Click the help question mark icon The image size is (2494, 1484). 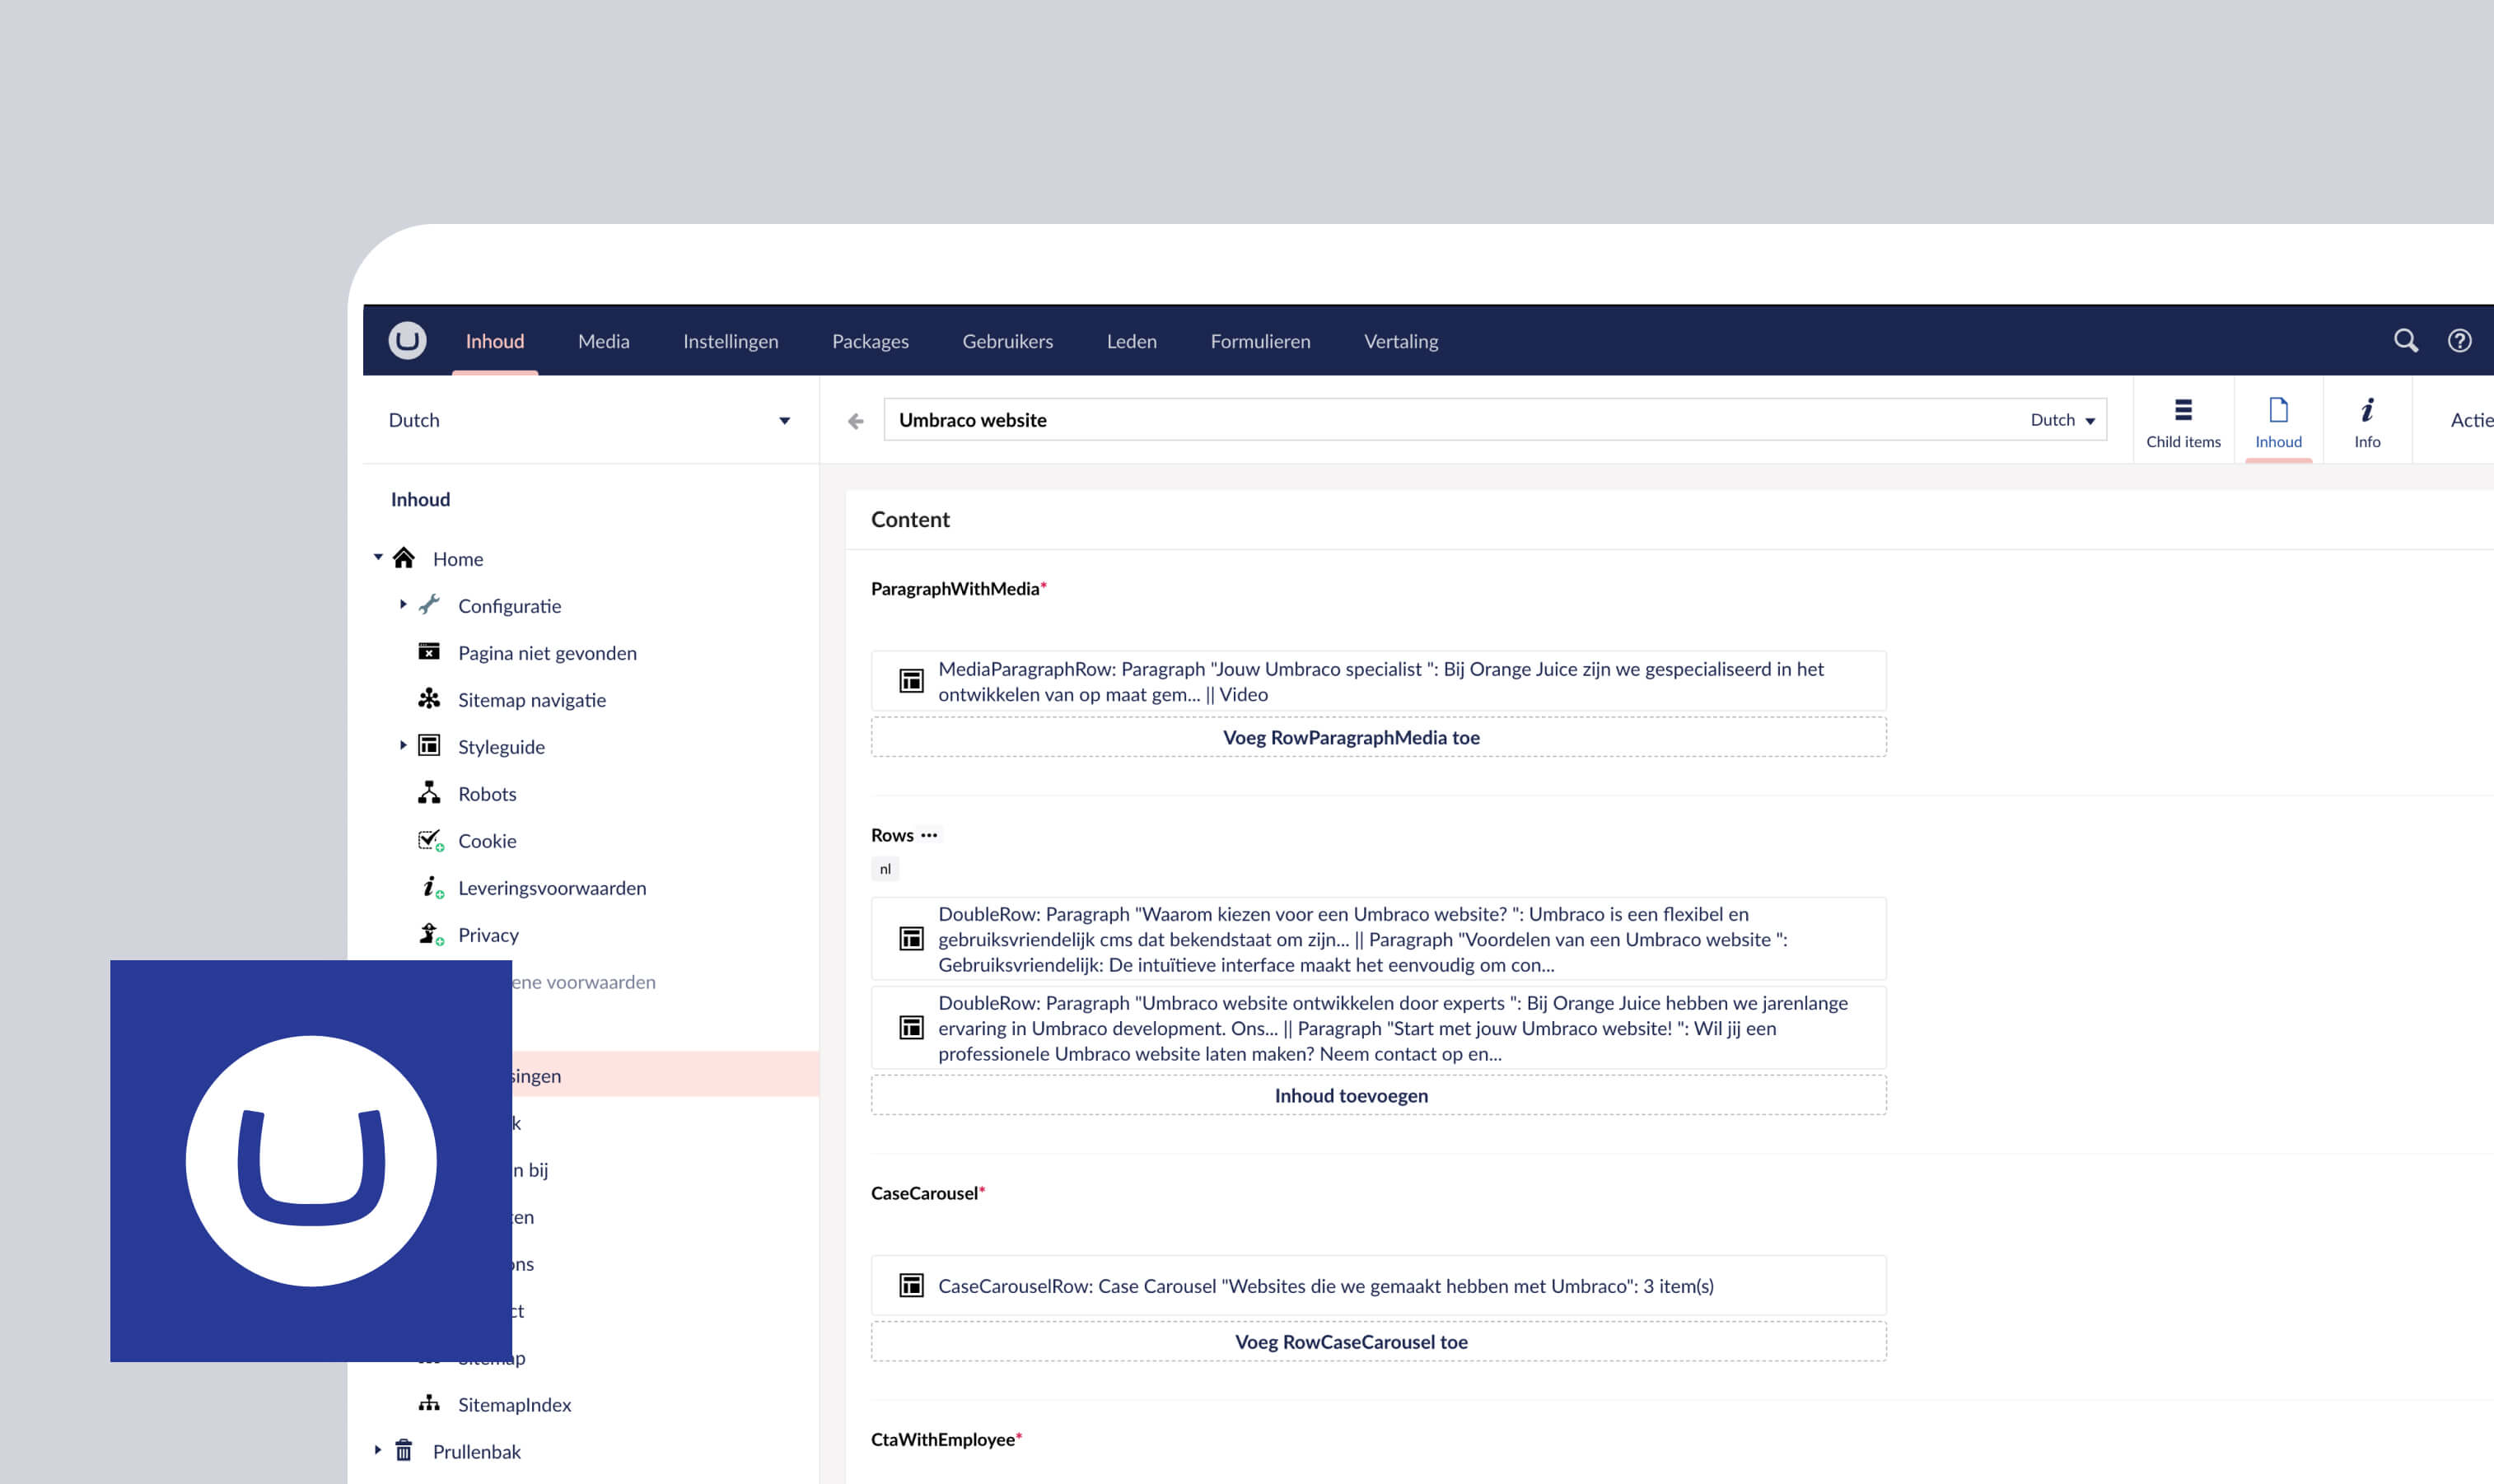click(2461, 340)
